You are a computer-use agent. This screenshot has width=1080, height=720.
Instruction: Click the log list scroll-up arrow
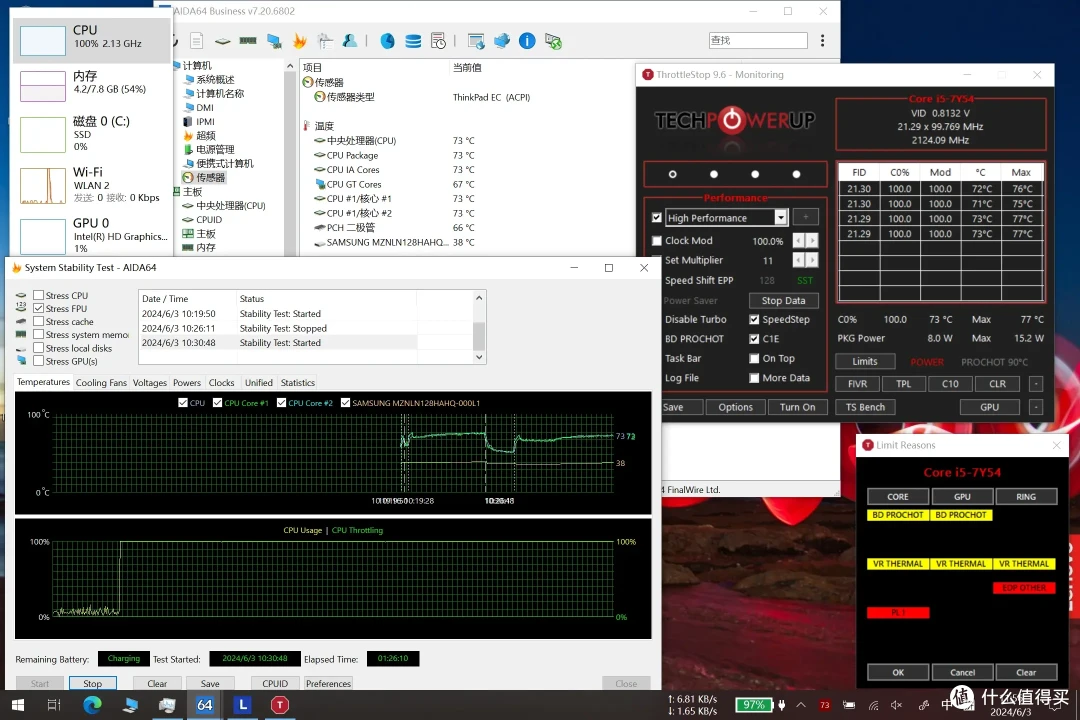tap(479, 298)
